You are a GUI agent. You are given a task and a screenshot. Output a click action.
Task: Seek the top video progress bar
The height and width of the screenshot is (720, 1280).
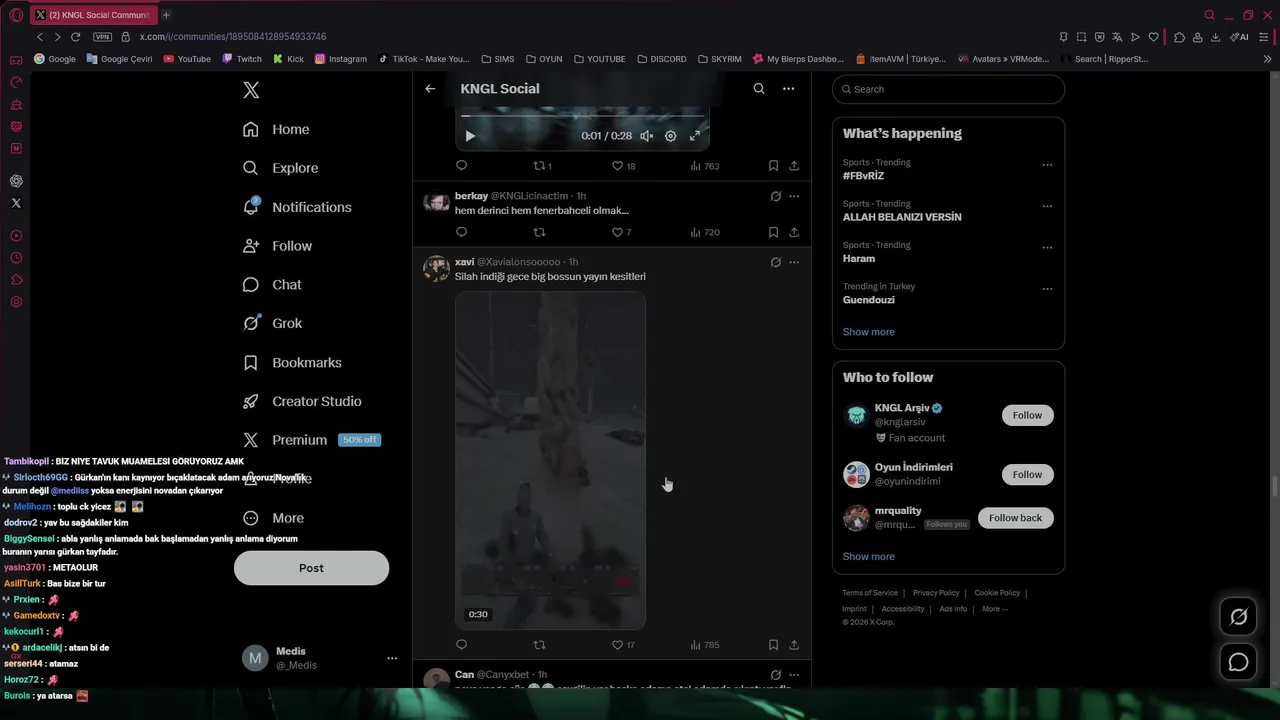tap(582, 116)
